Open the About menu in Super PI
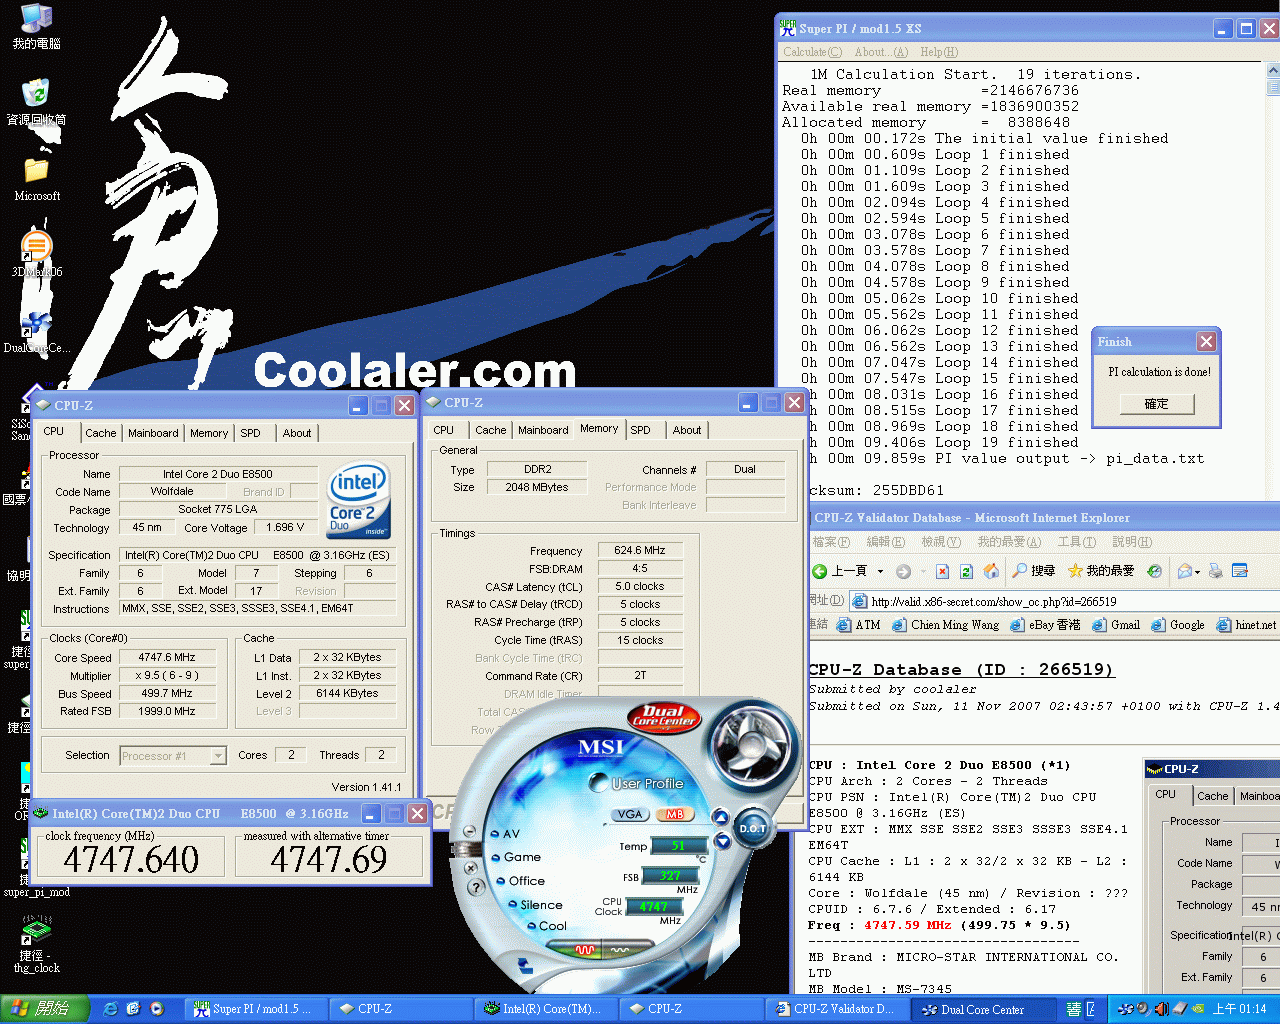Viewport: 1280px width, 1024px height. (881, 52)
